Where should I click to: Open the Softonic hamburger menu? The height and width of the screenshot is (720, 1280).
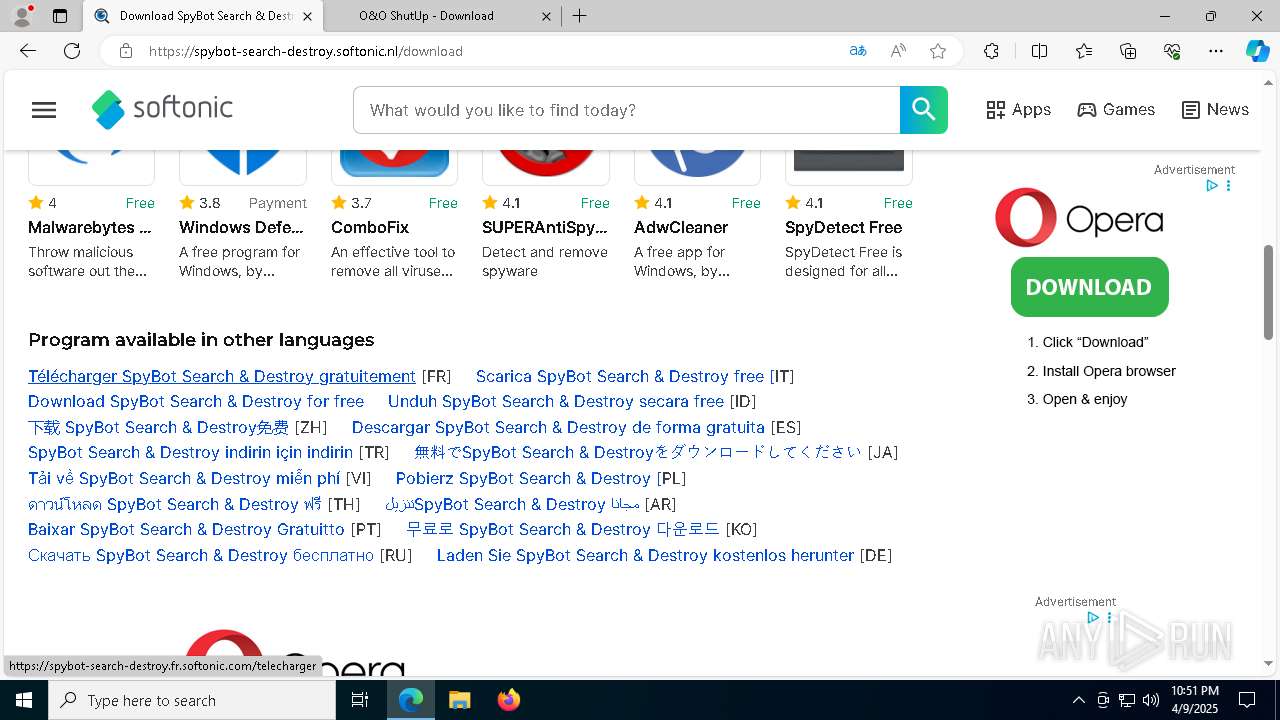44,110
